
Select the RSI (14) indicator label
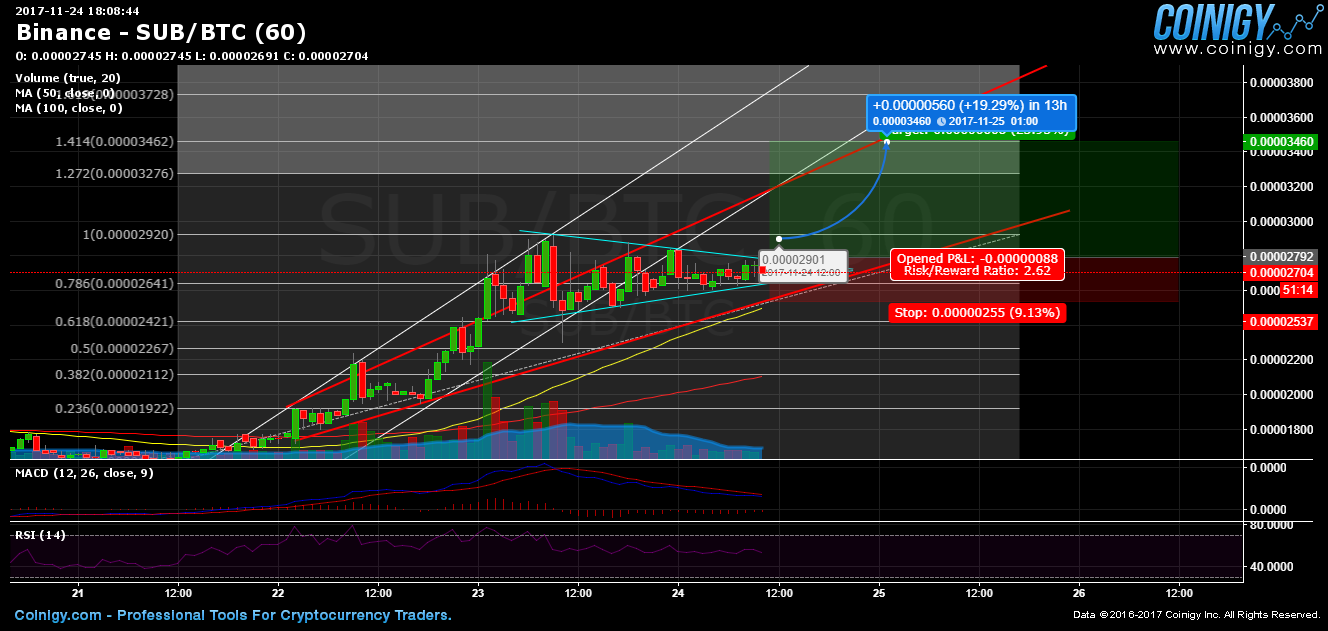[x=40, y=535]
